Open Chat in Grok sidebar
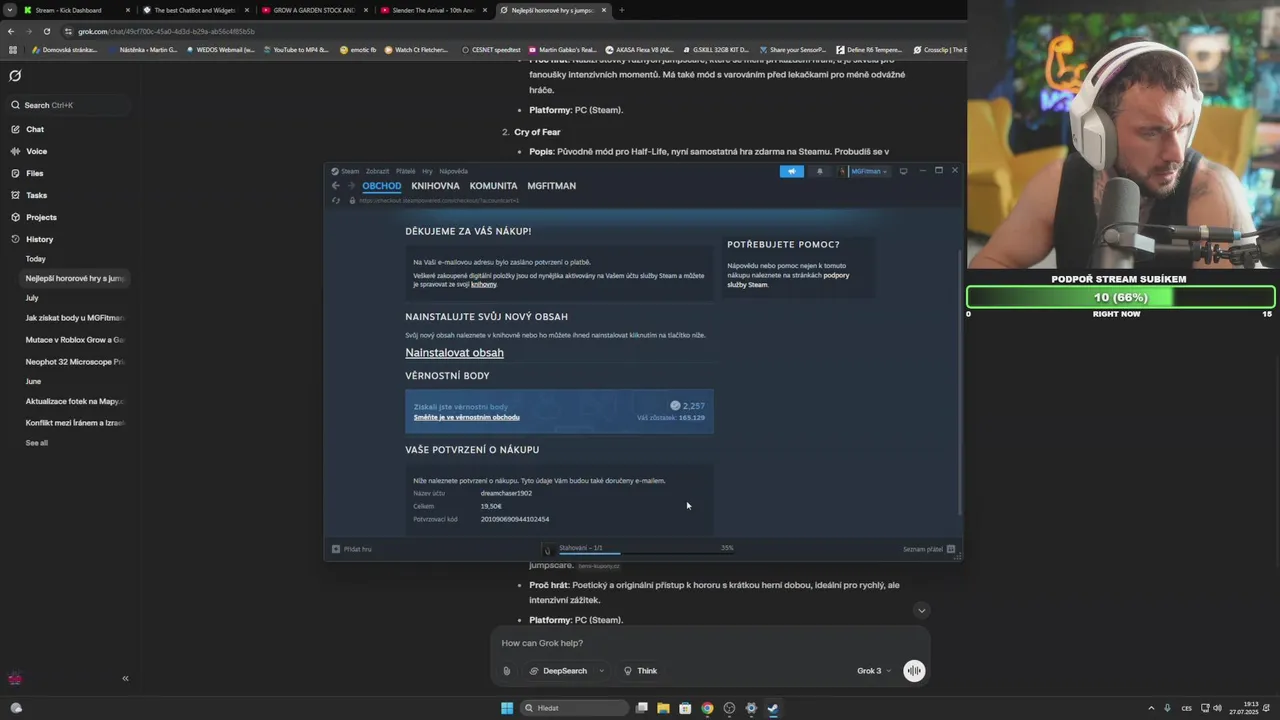 click(34, 129)
